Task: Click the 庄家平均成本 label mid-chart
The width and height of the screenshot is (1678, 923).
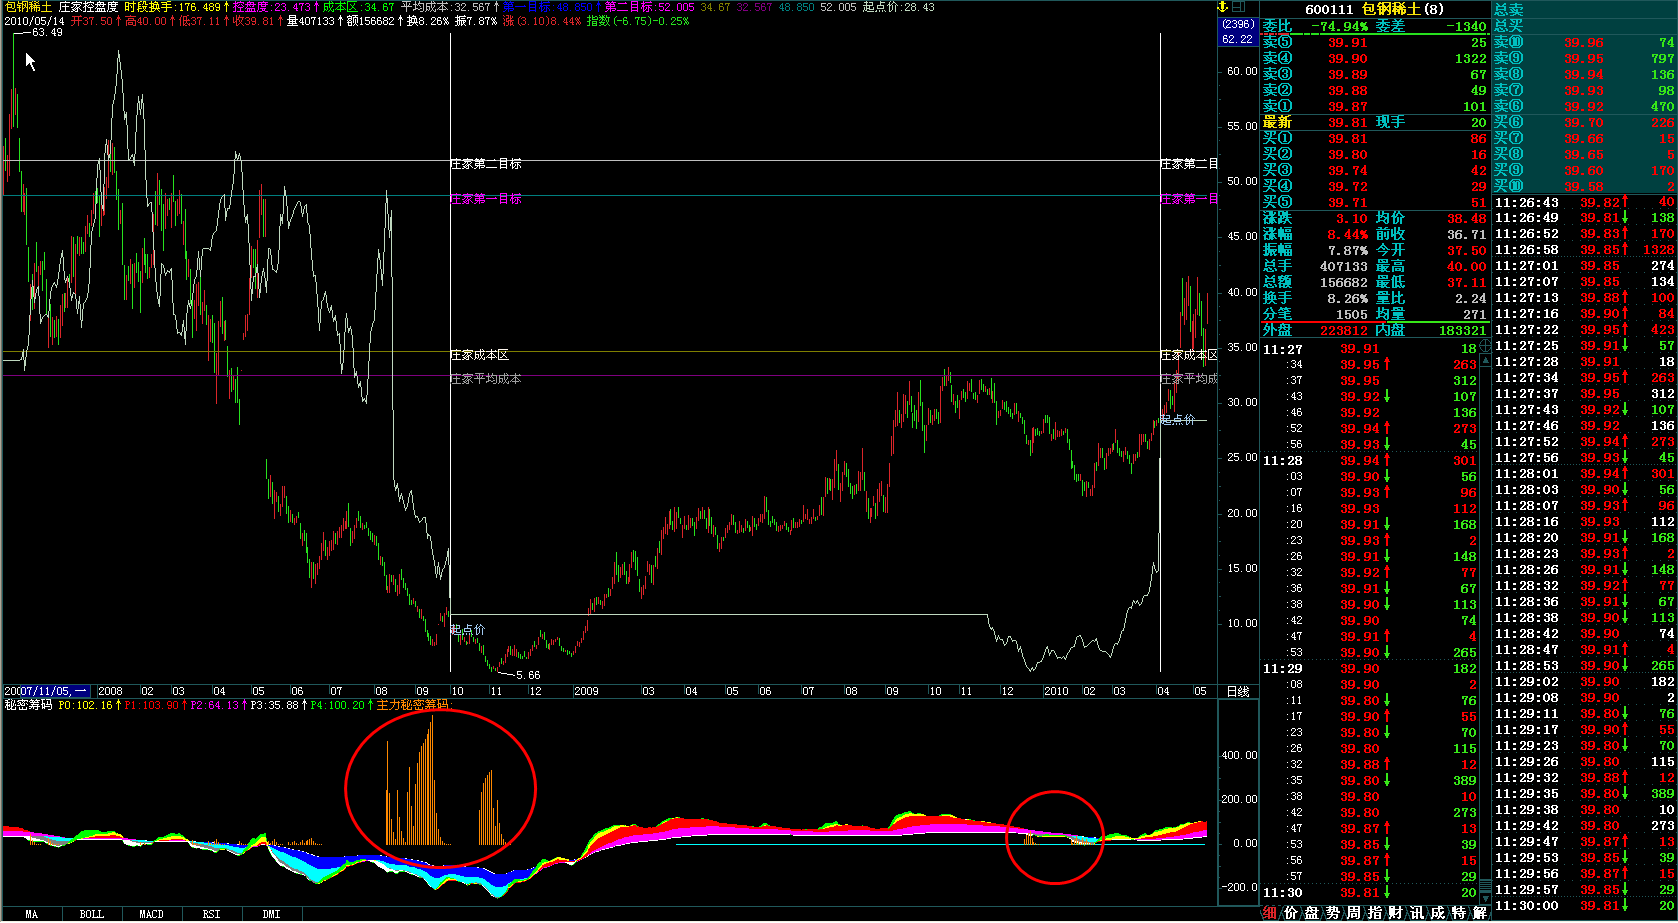Action: coord(486,379)
